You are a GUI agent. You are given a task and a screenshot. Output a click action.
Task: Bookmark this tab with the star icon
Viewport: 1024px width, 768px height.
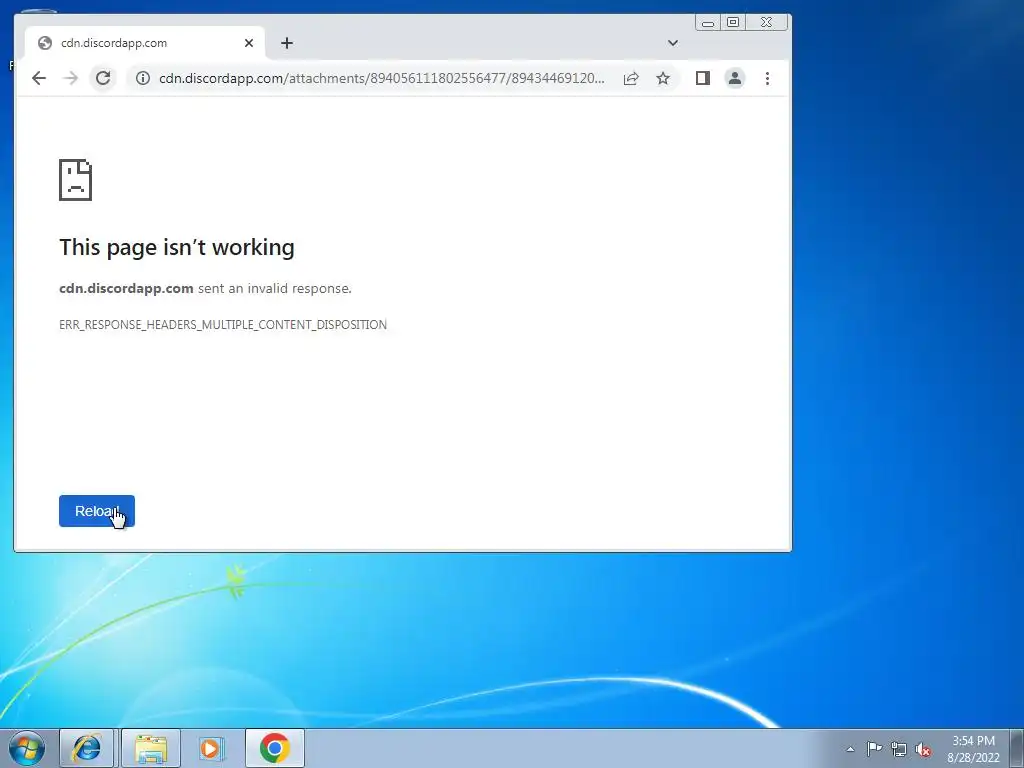click(663, 78)
